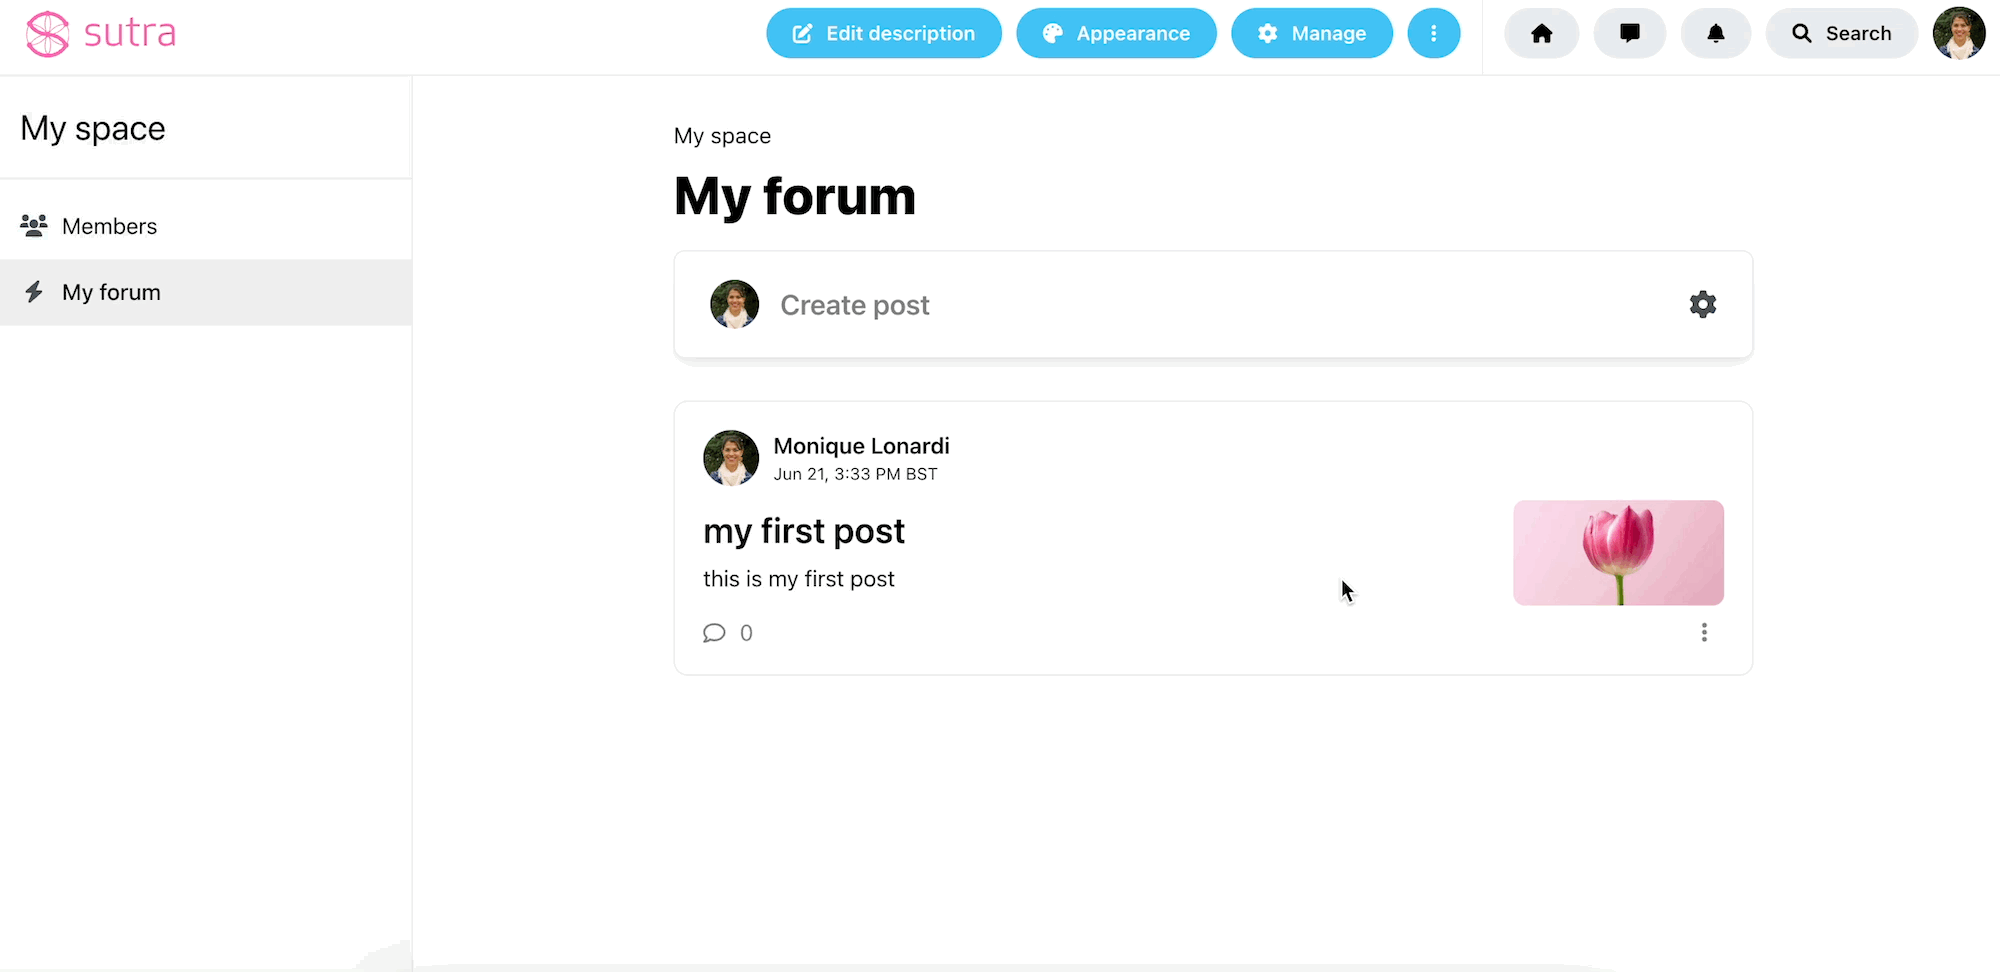Click the Search field in header
The height and width of the screenshot is (972, 2000).
coord(1841,34)
